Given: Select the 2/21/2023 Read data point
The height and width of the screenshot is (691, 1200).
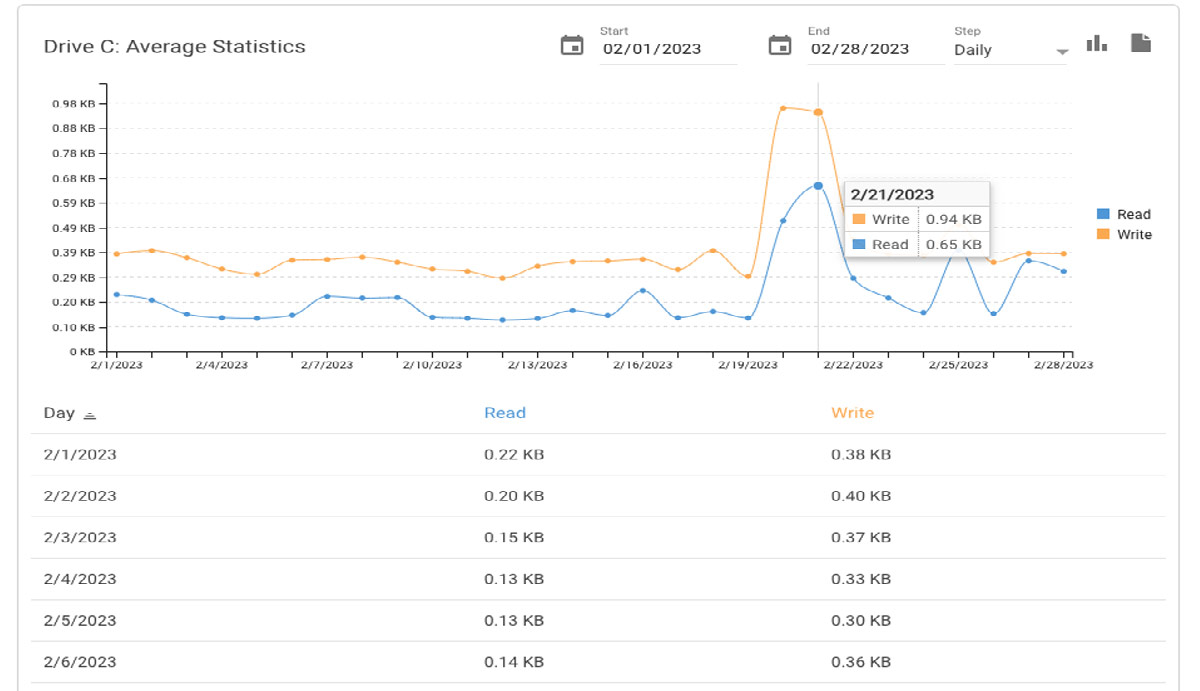Looking at the screenshot, I should pos(817,185).
